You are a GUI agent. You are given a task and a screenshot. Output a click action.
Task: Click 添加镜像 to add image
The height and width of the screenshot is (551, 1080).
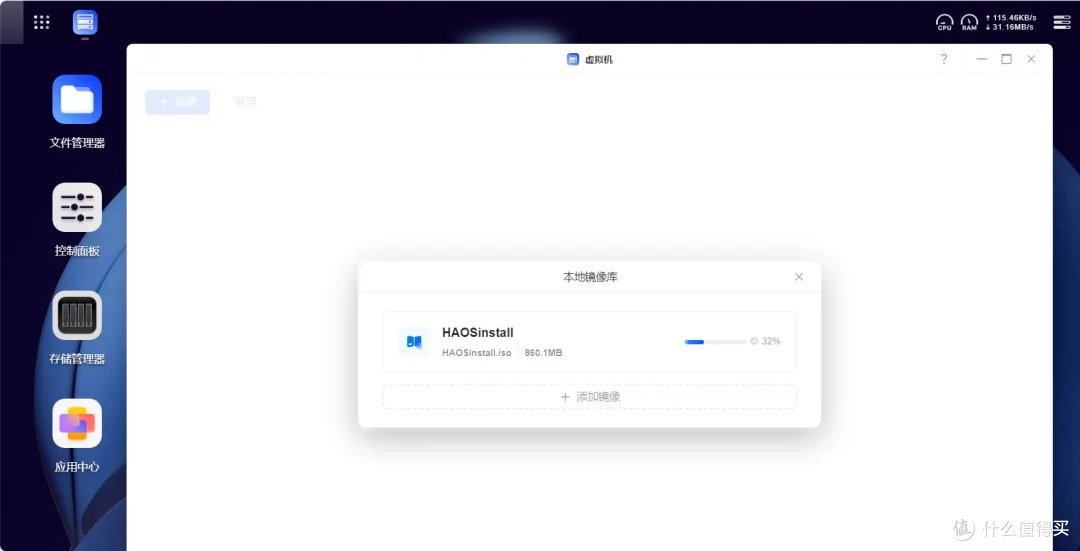click(x=590, y=397)
